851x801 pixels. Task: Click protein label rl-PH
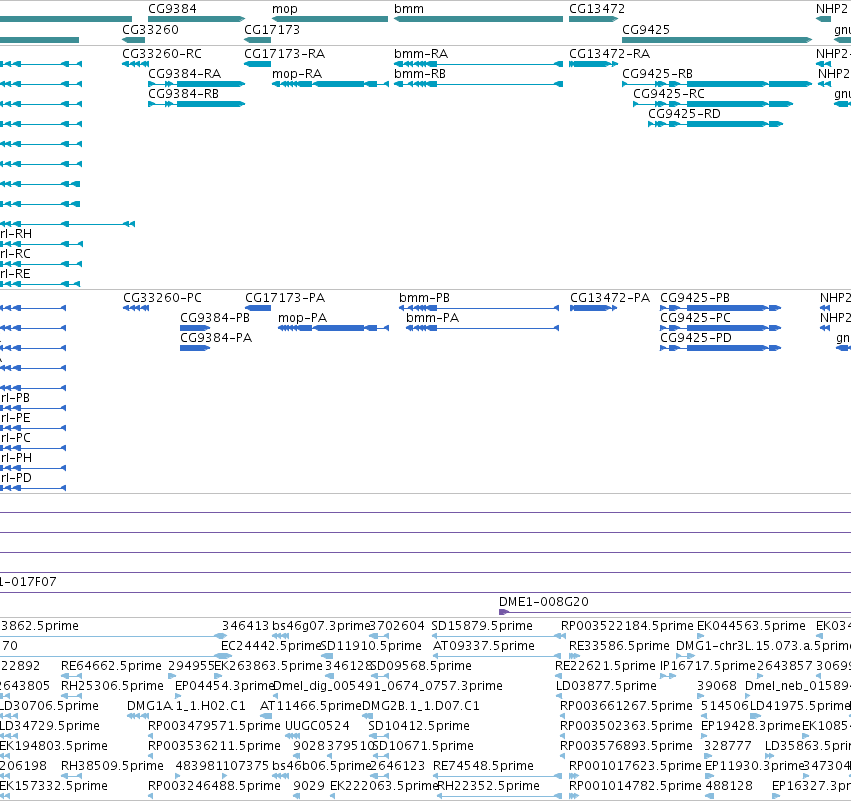[16, 457]
